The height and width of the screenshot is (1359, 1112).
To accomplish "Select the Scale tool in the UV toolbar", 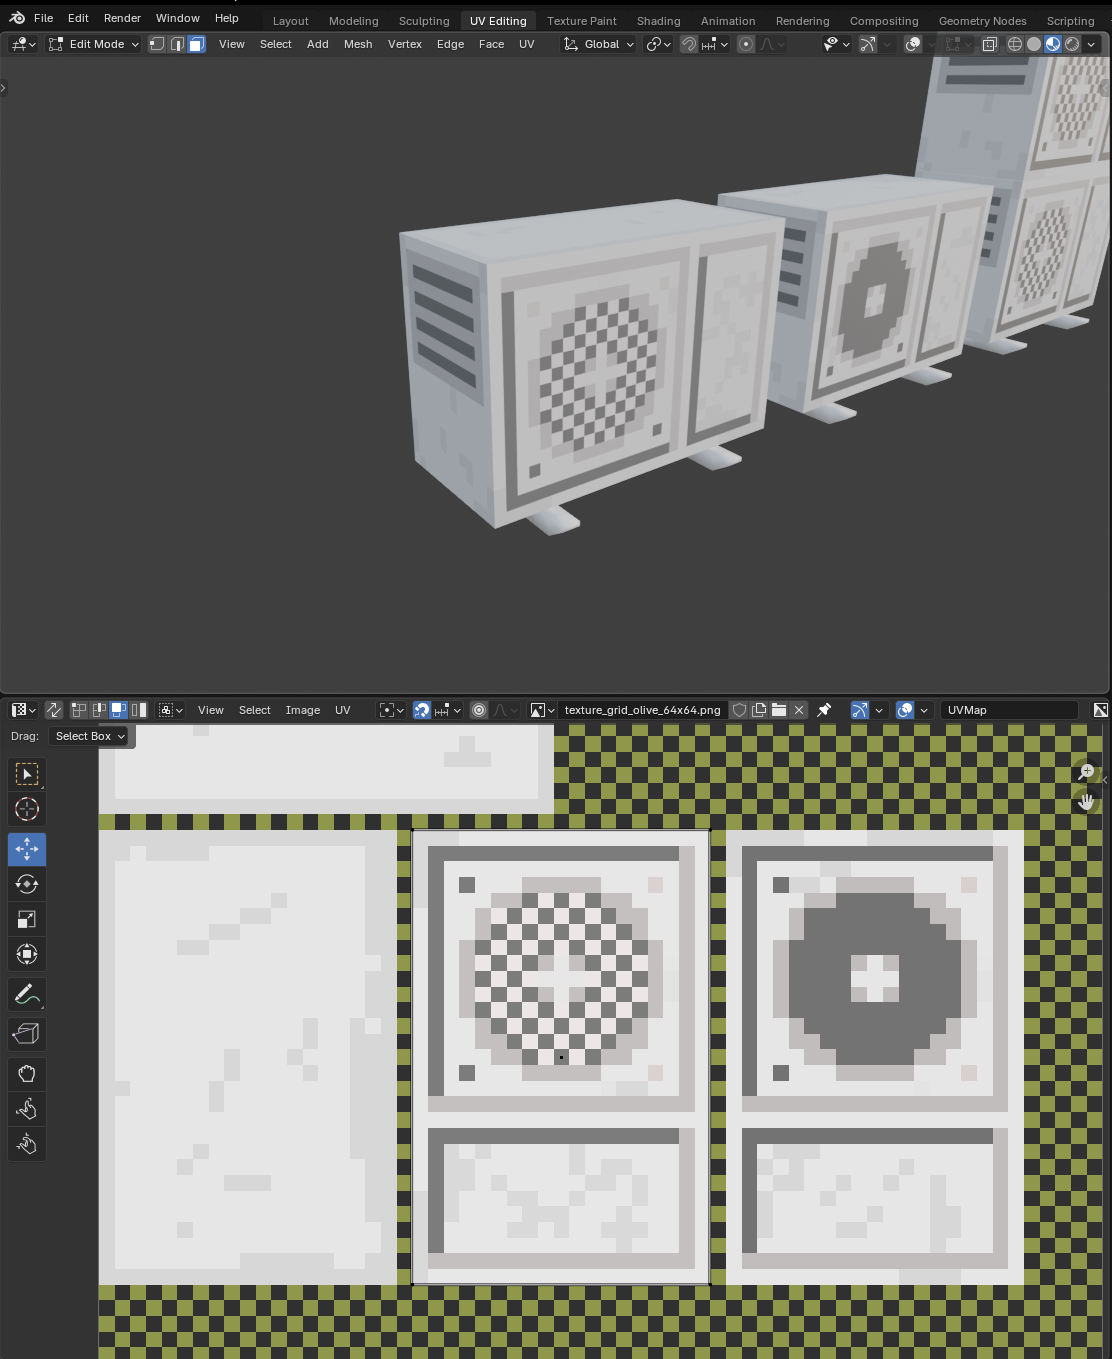I will click(27, 918).
